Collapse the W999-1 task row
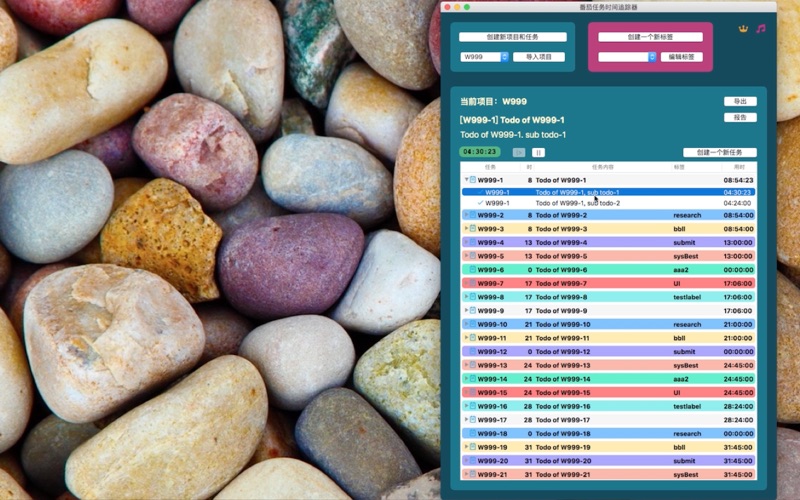 [x=465, y=180]
